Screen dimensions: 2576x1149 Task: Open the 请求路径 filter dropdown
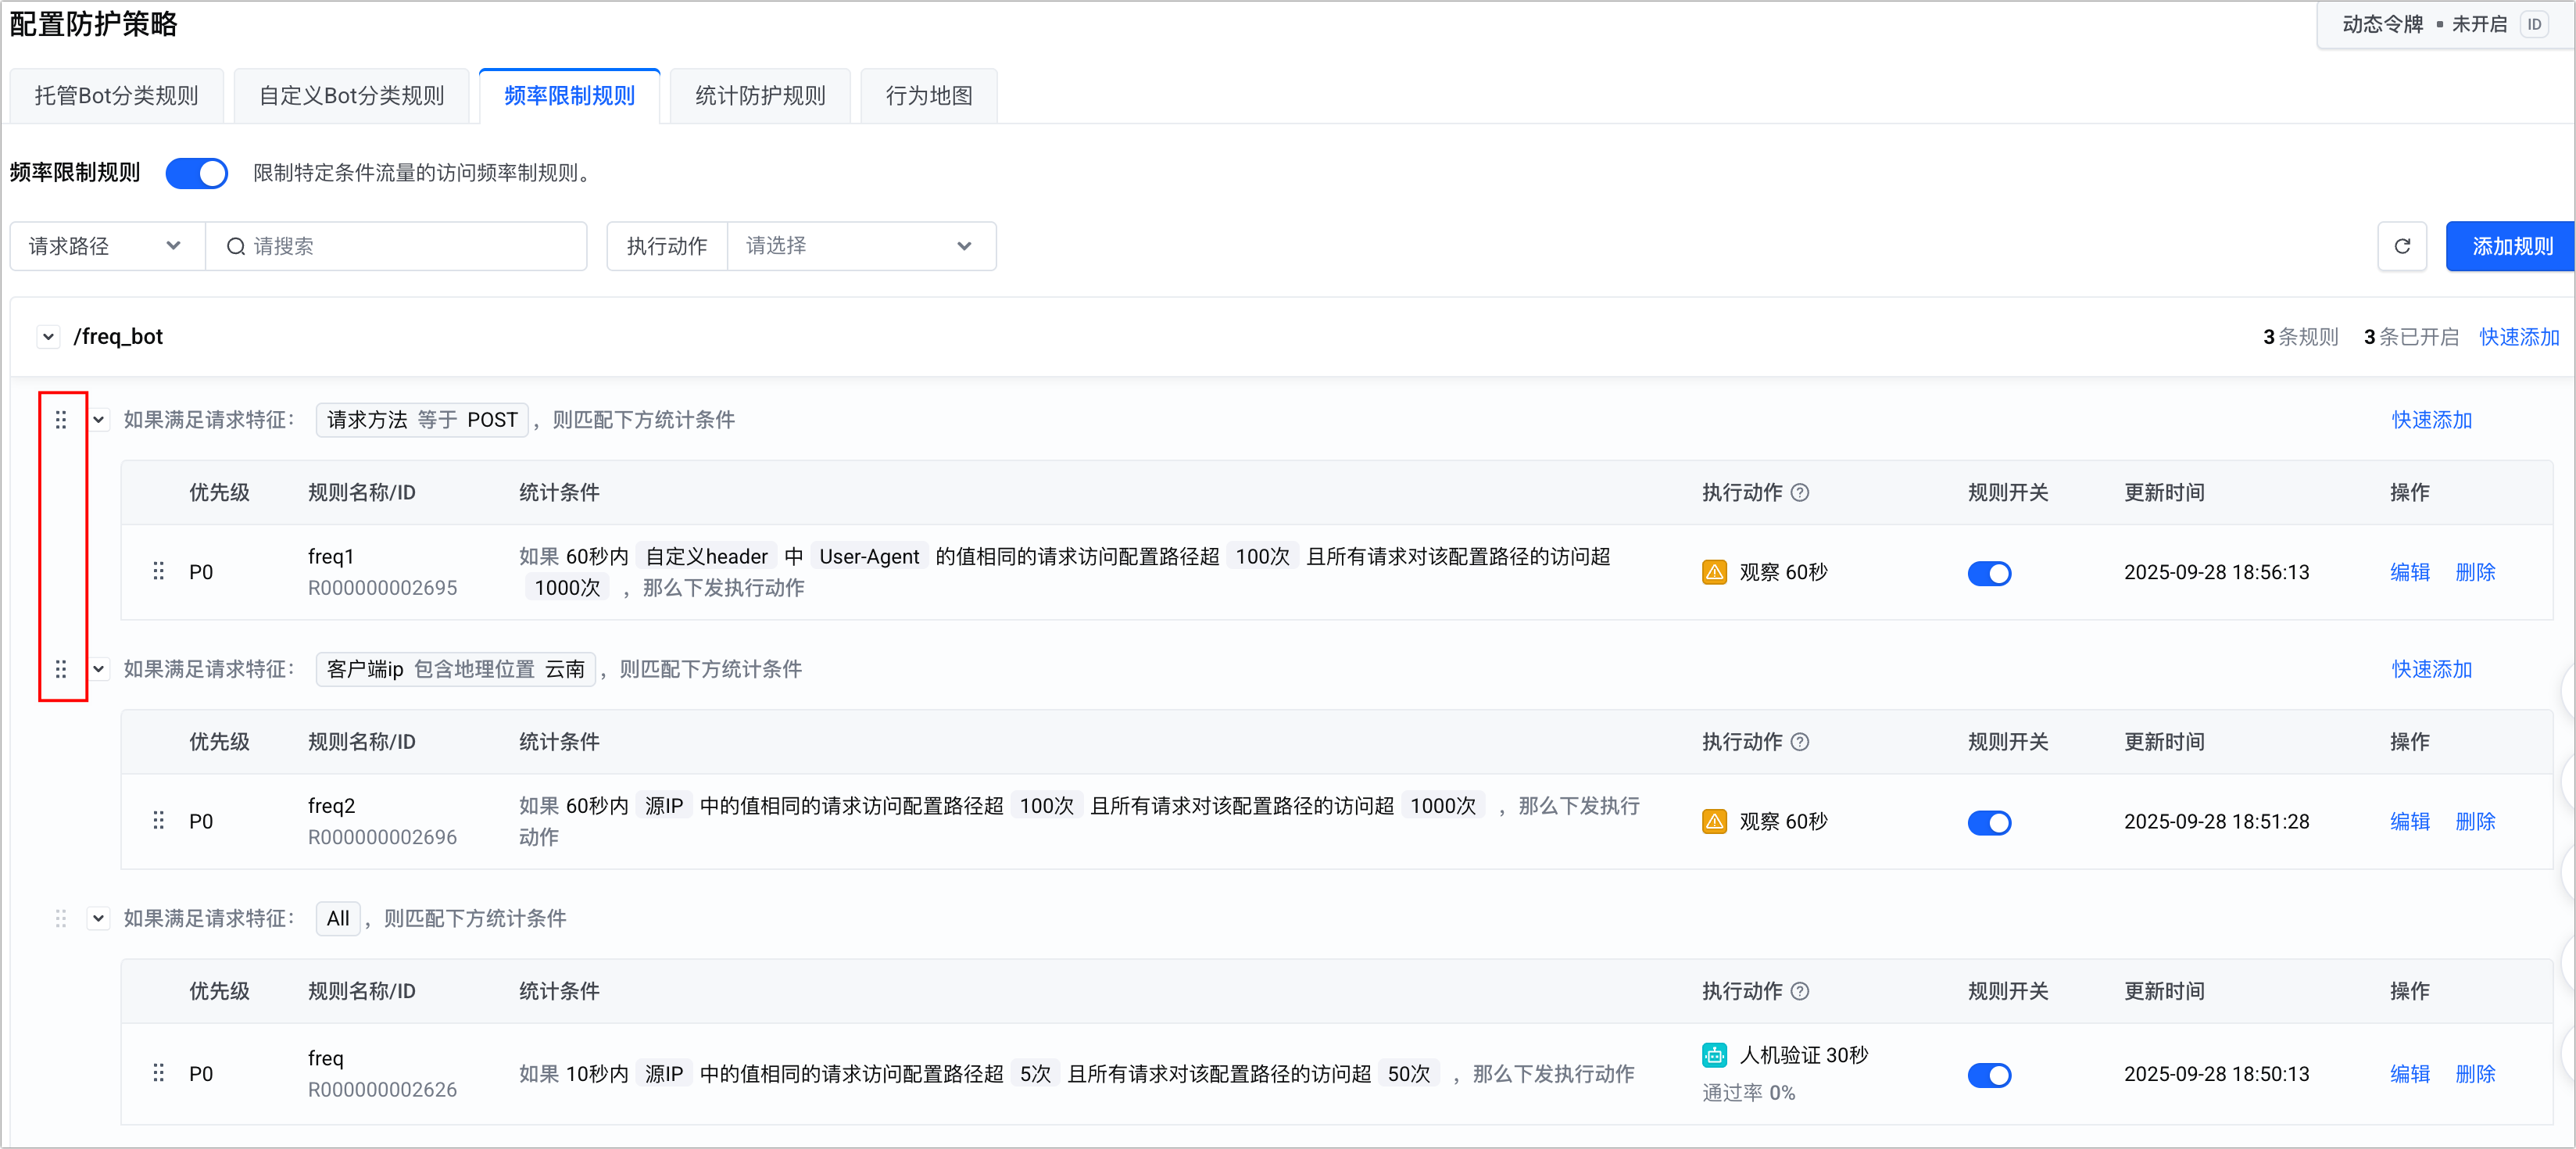point(106,246)
